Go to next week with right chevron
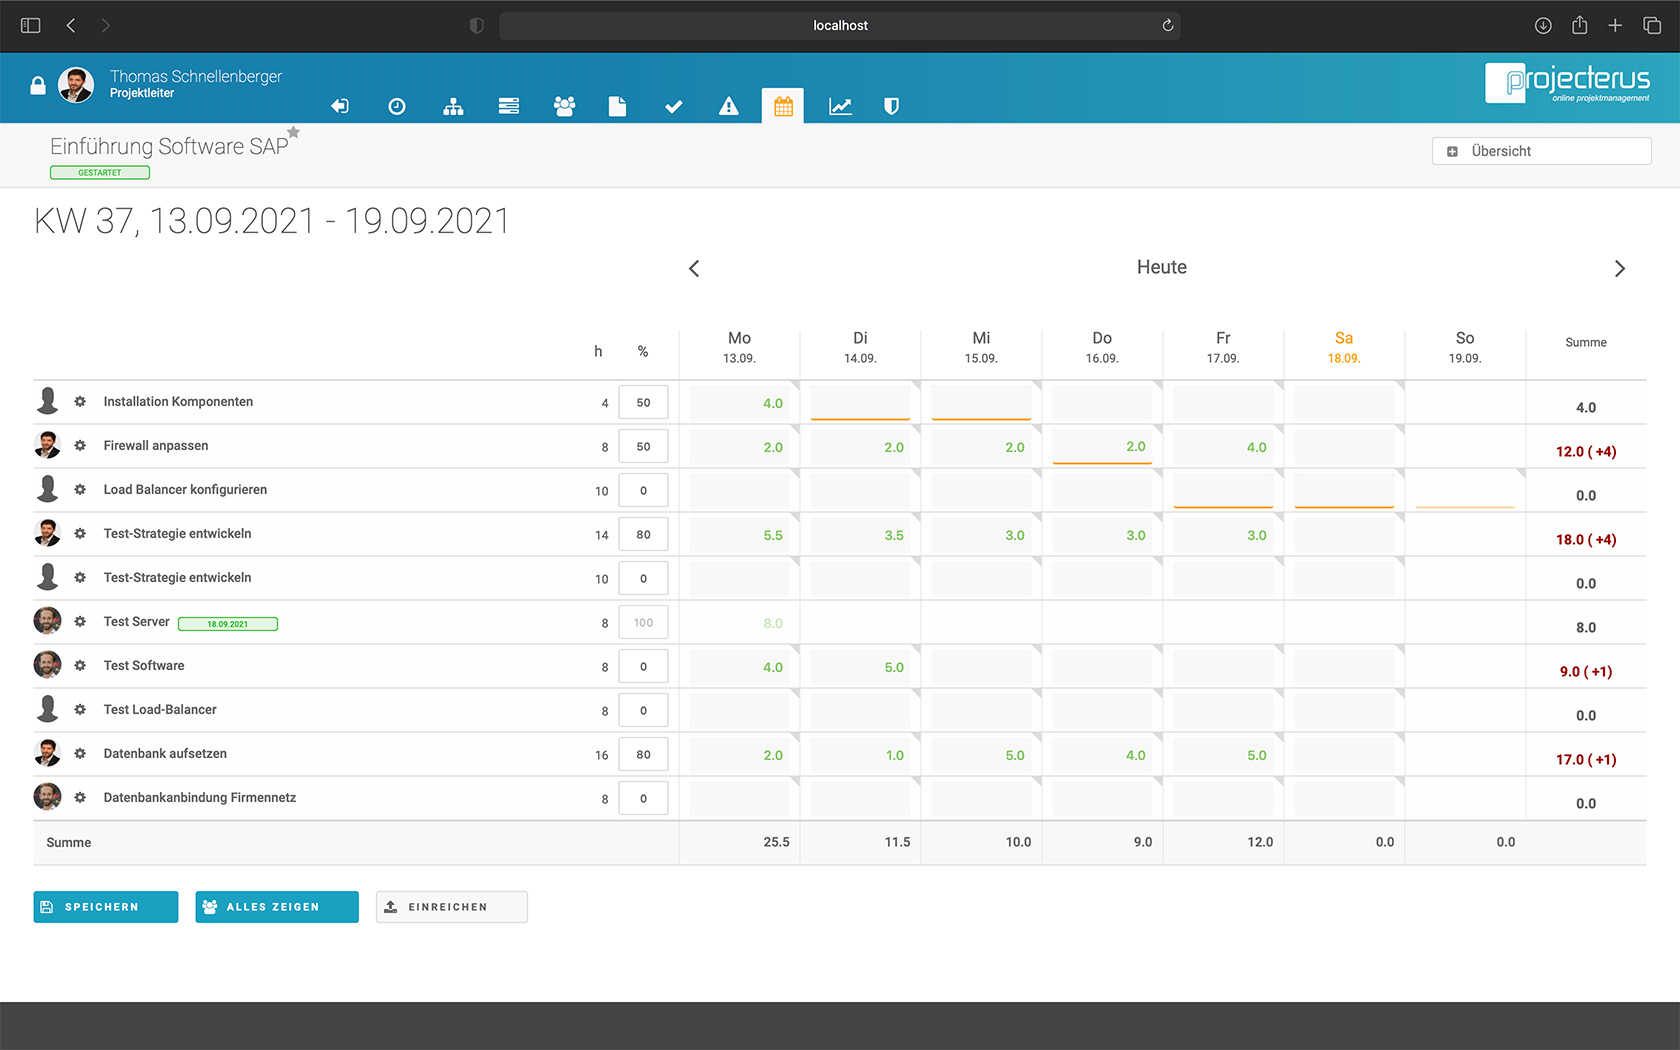Viewport: 1680px width, 1050px height. [x=1619, y=268]
